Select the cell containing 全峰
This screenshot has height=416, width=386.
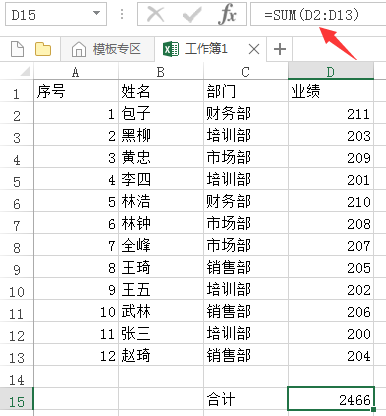coord(161,245)
